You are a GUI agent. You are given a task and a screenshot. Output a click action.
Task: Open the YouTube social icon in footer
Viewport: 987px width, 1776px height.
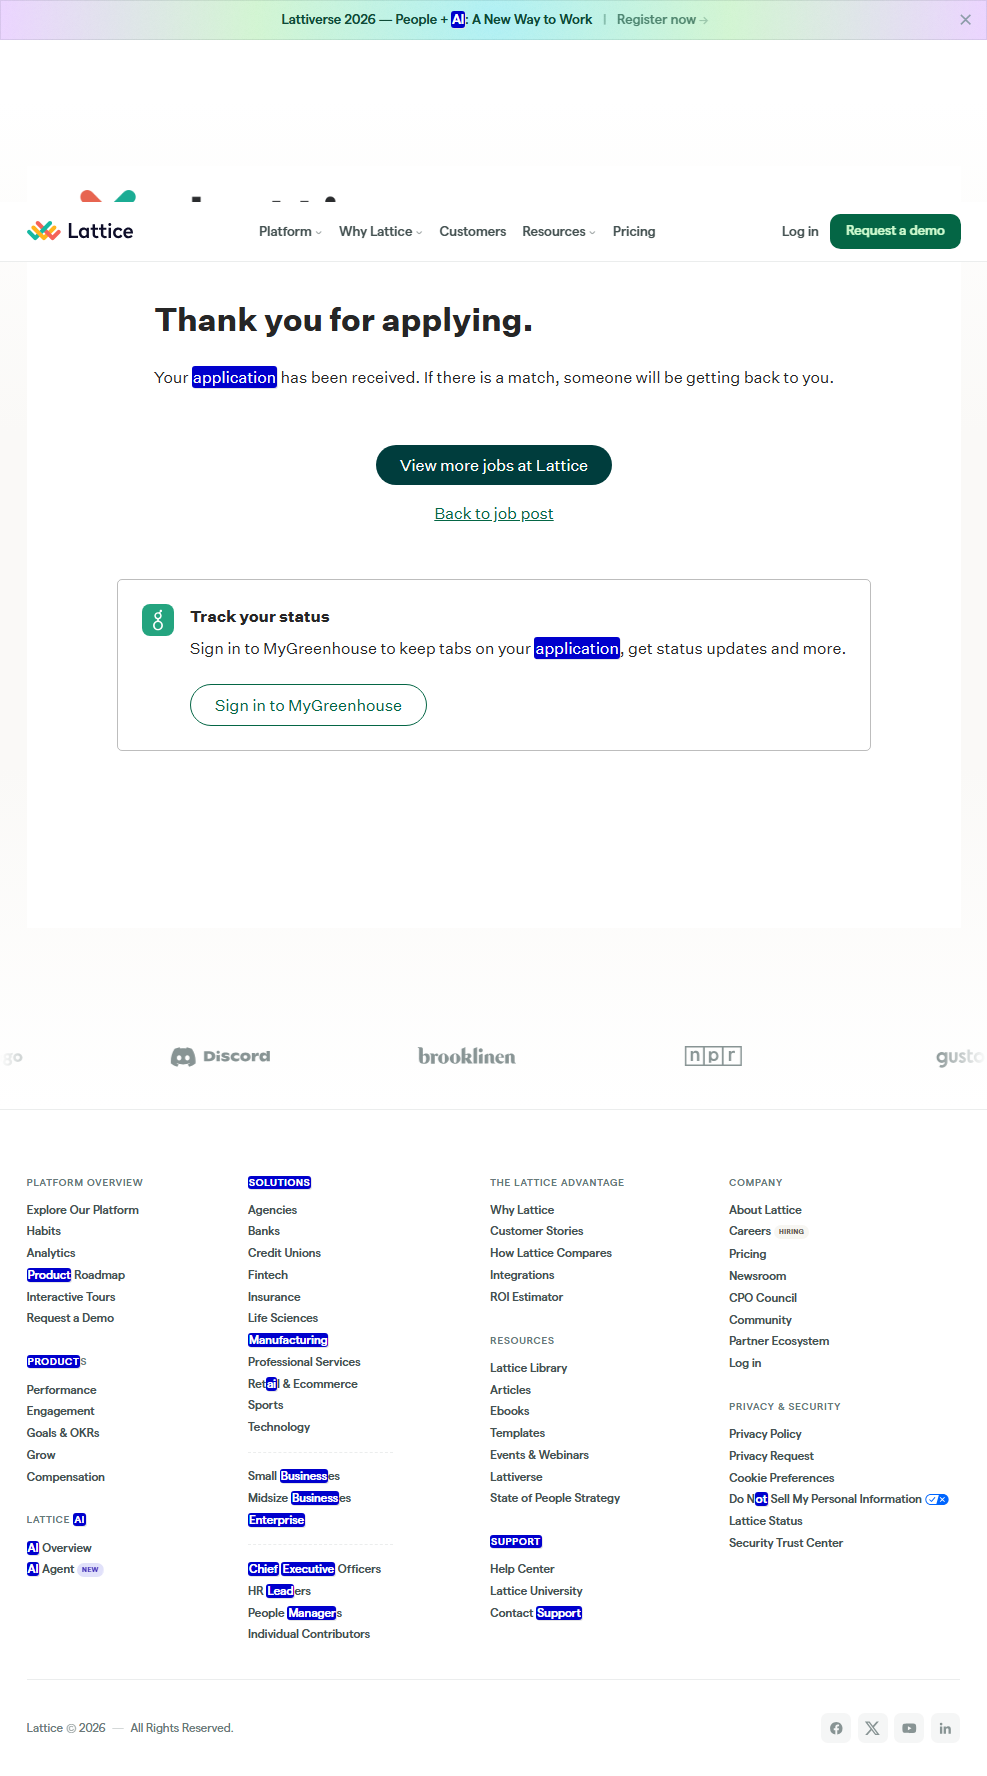point(909,1728)
